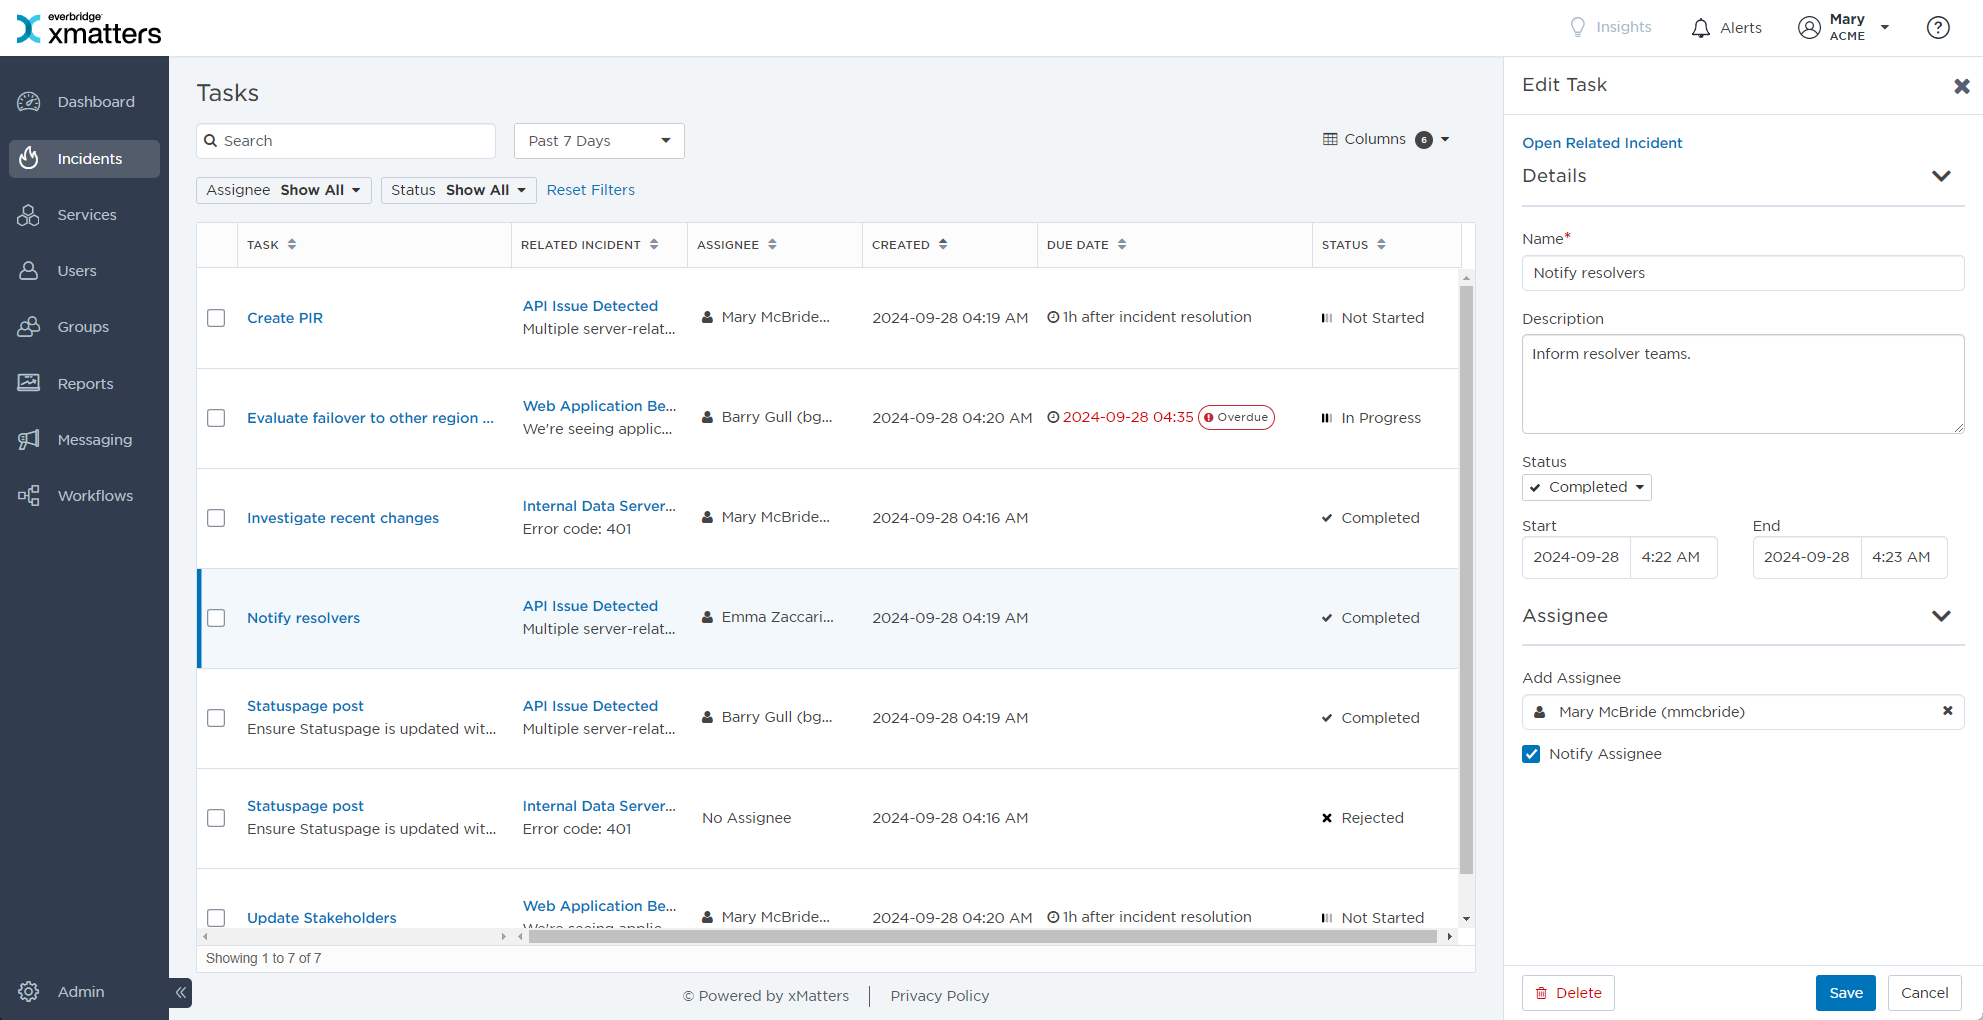
Task: Click the Insights lightbulb icon
Action: click(x=1578, y=27)
